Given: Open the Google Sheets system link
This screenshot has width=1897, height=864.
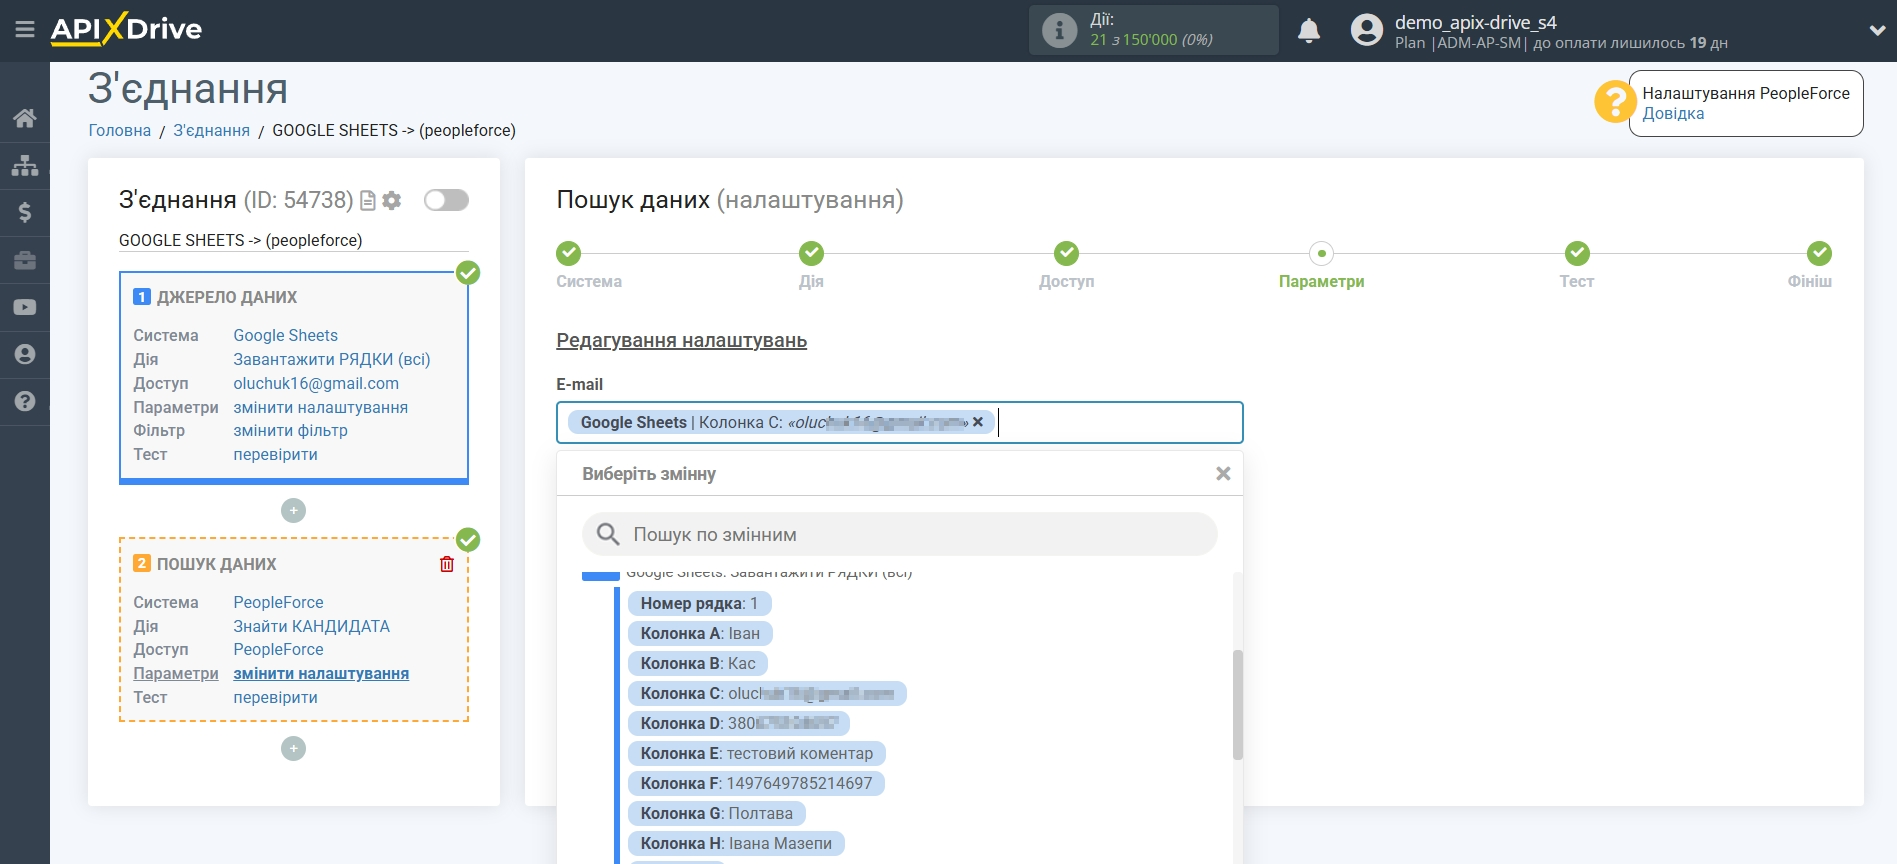Looking at the screenshot, I should (x=286, y=336).
